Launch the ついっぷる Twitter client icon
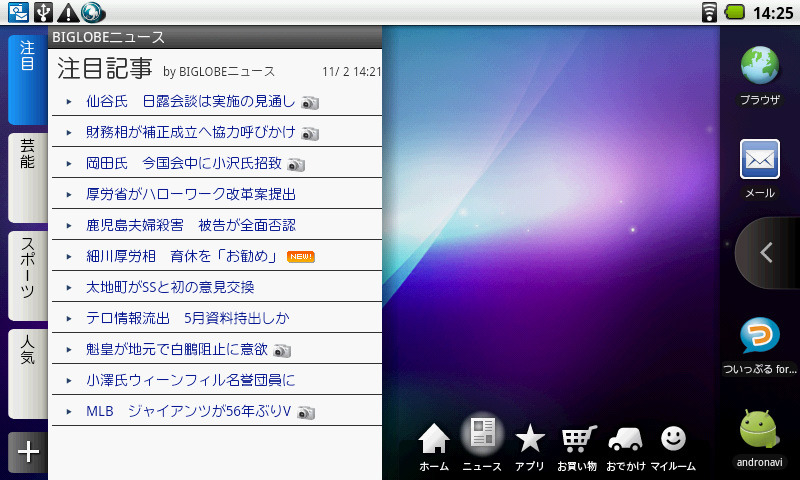The height and width of the screenshot is (480, 800). tap(760, 335)
